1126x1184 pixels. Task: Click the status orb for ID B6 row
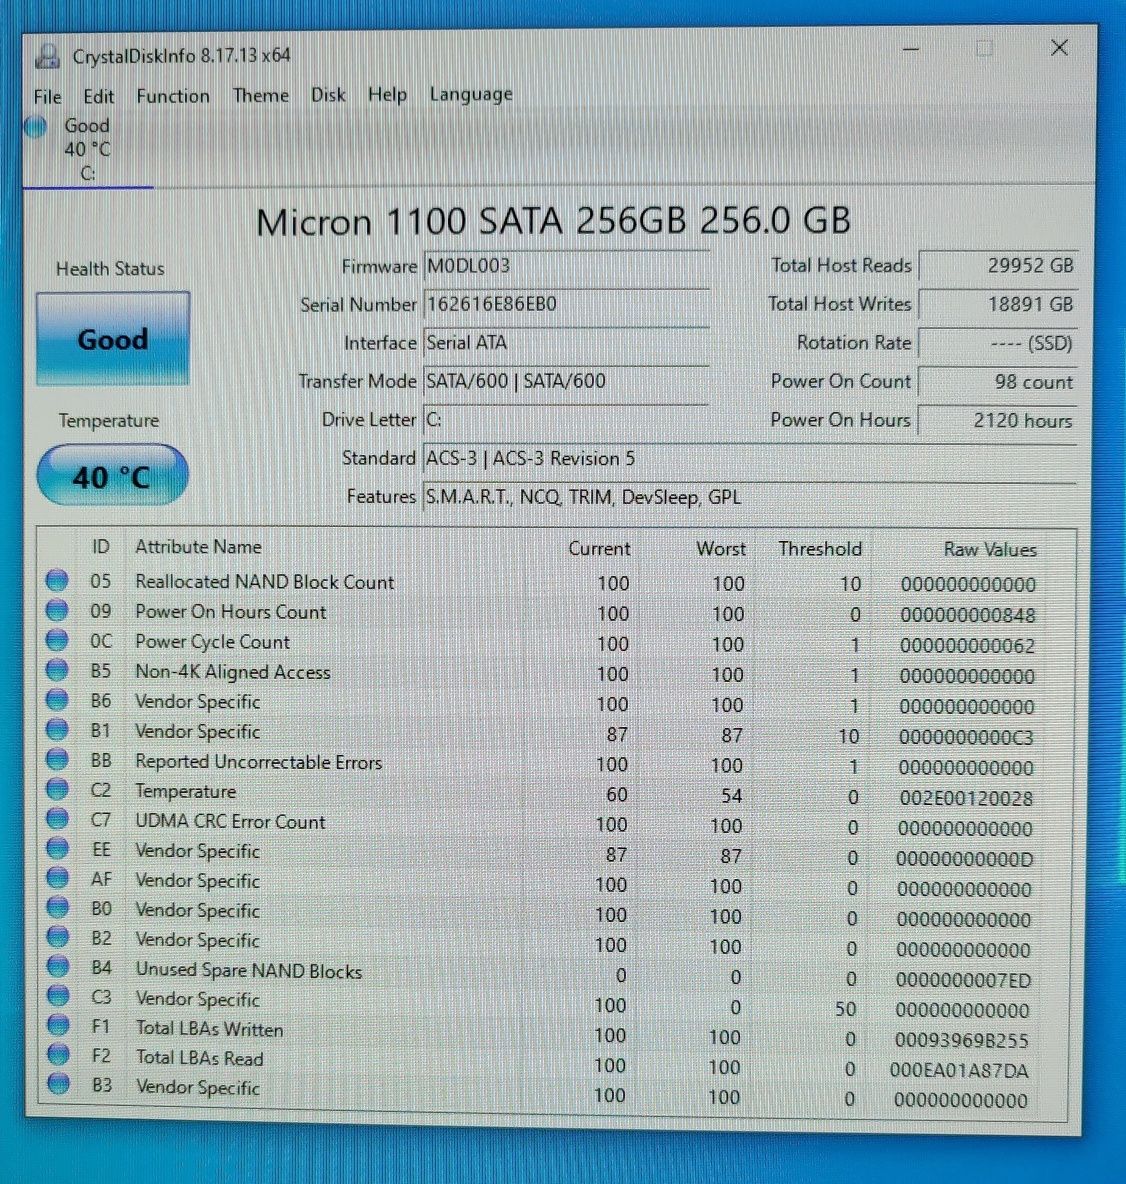57,699
